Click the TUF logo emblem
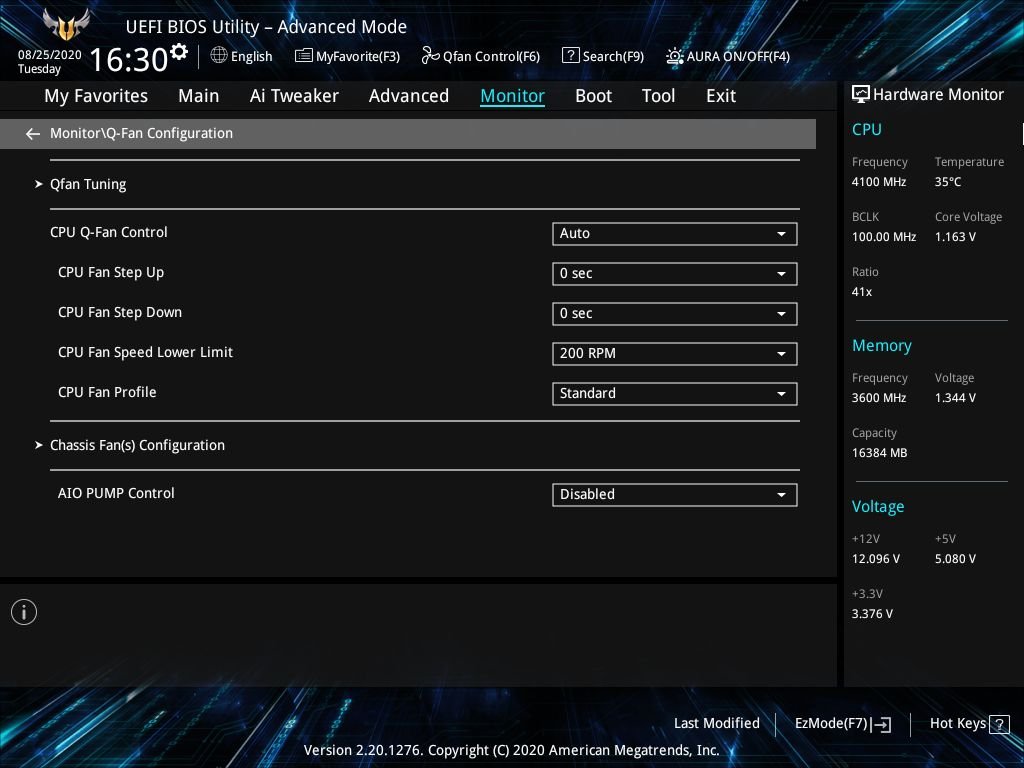 tap(66, 24)
